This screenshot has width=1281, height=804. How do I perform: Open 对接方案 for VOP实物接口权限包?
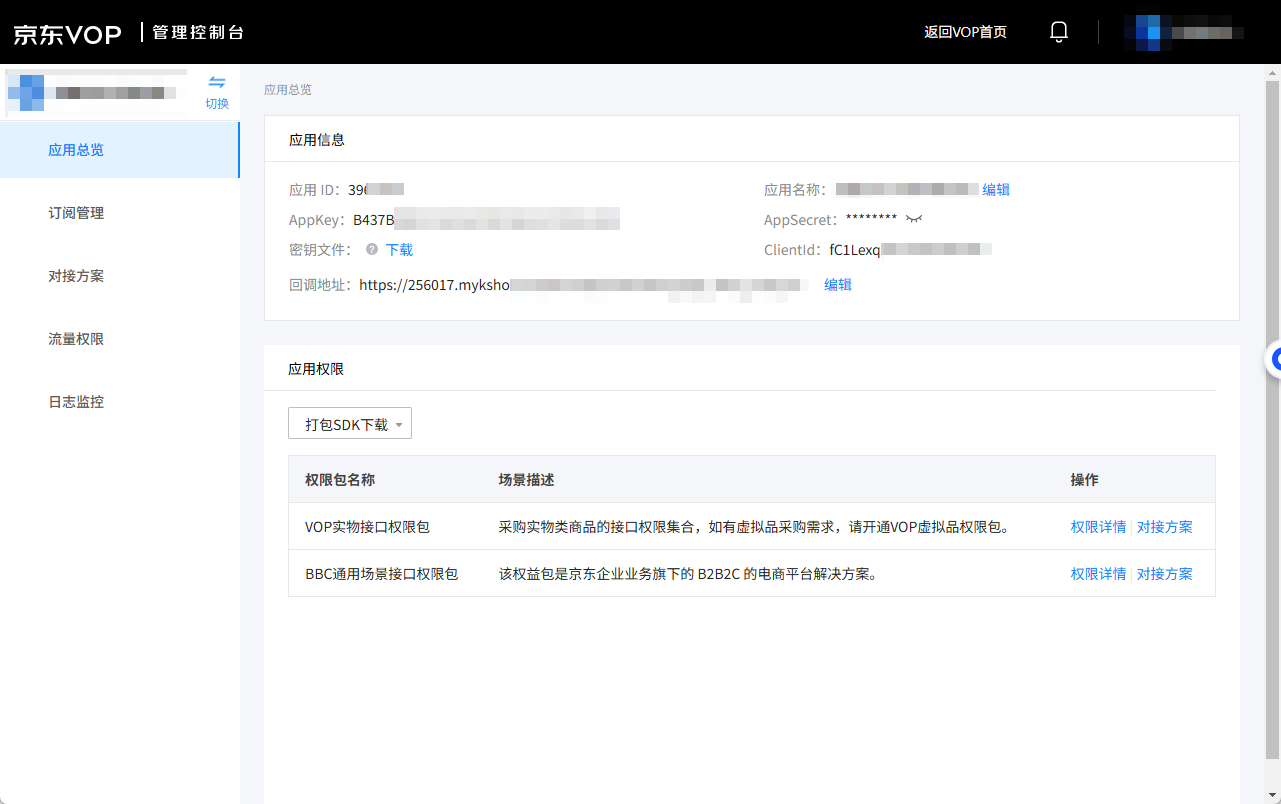1165,526
